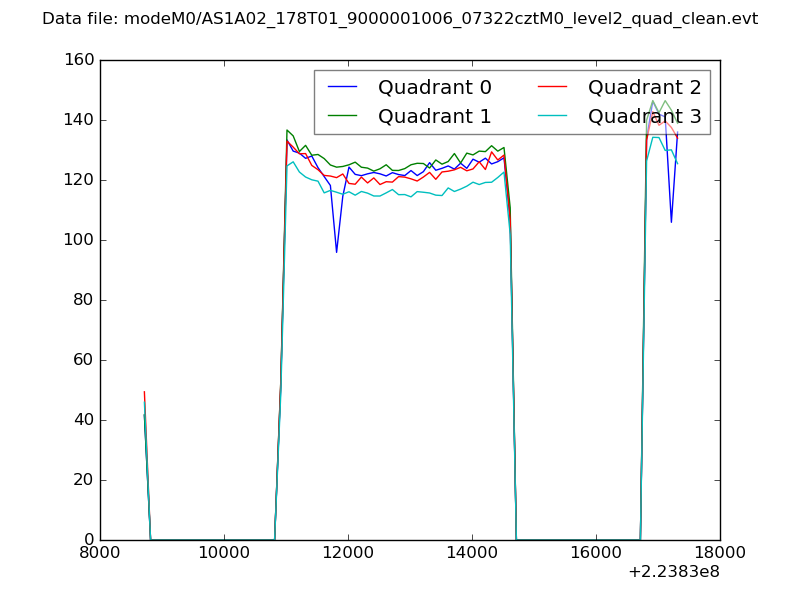800x600 pixels.
Task: Select the cyan line swatch in legend
Action: click(552, 117)
